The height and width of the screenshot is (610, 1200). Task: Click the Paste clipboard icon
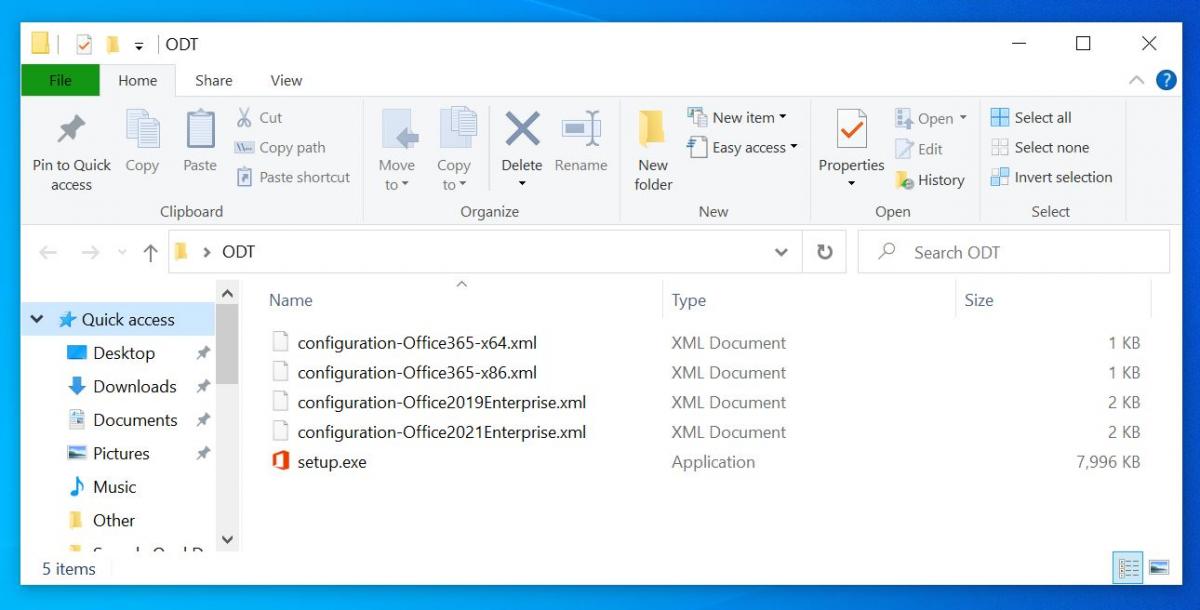(200, 129)
